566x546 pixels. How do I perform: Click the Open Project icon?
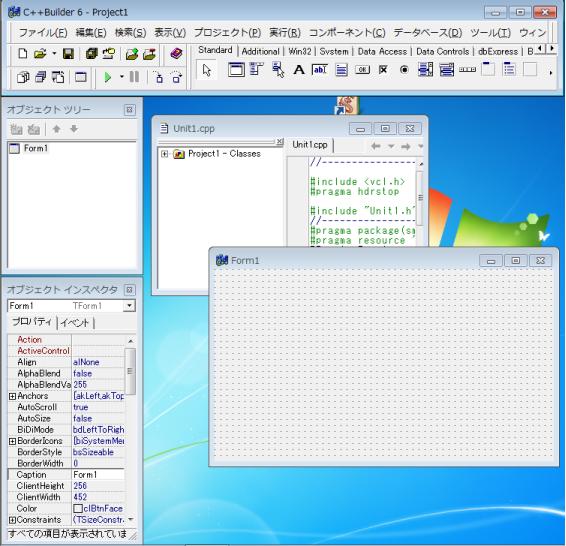click(x=109, y=54)
